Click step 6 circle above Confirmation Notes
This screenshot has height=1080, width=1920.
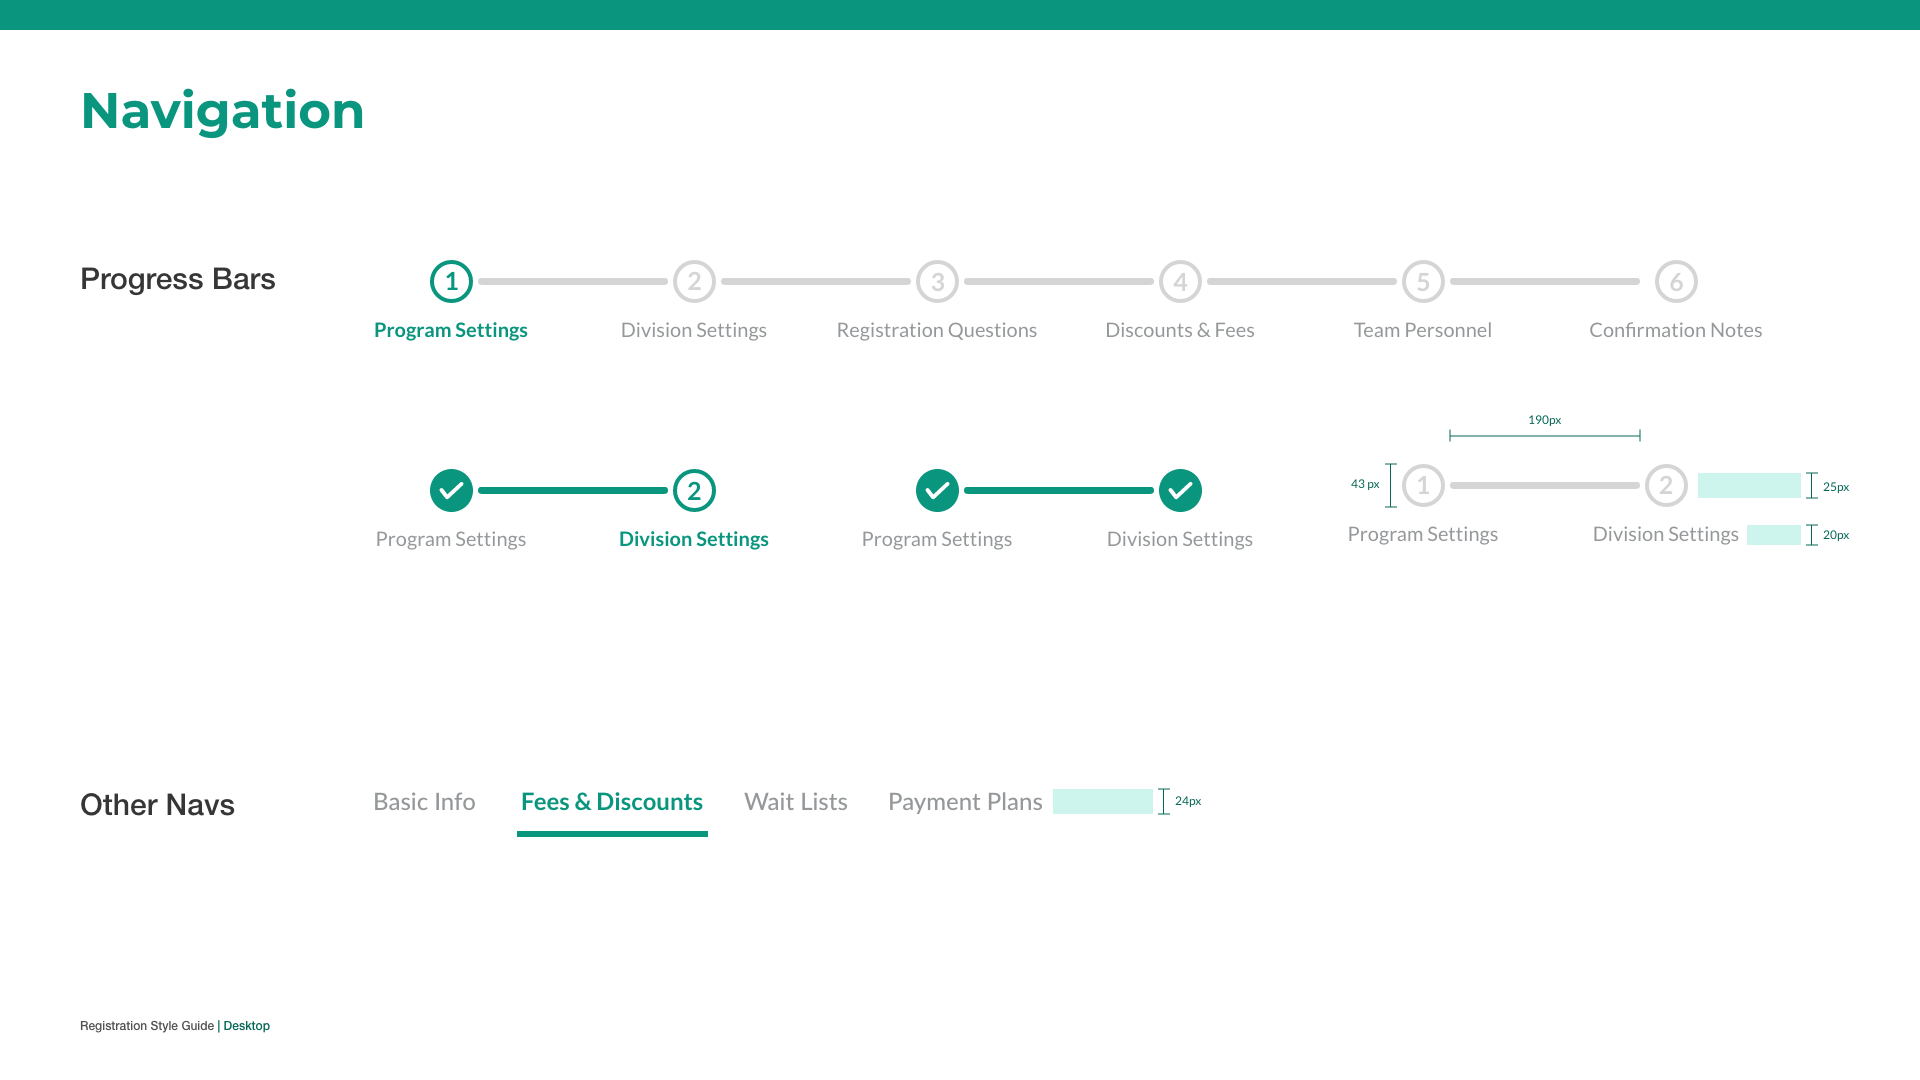1676,282
